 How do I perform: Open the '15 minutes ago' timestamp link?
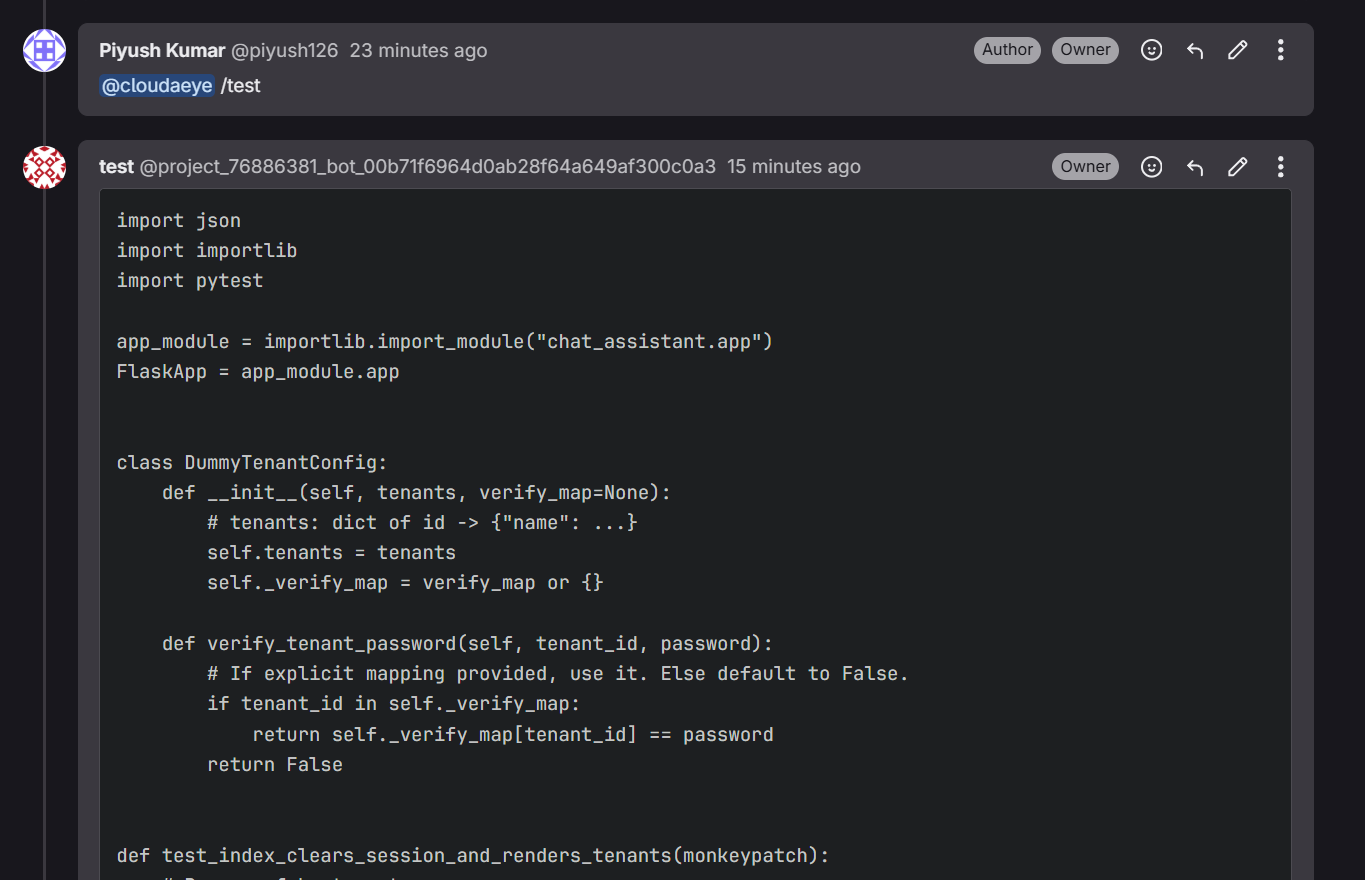[x=793, y=166]
